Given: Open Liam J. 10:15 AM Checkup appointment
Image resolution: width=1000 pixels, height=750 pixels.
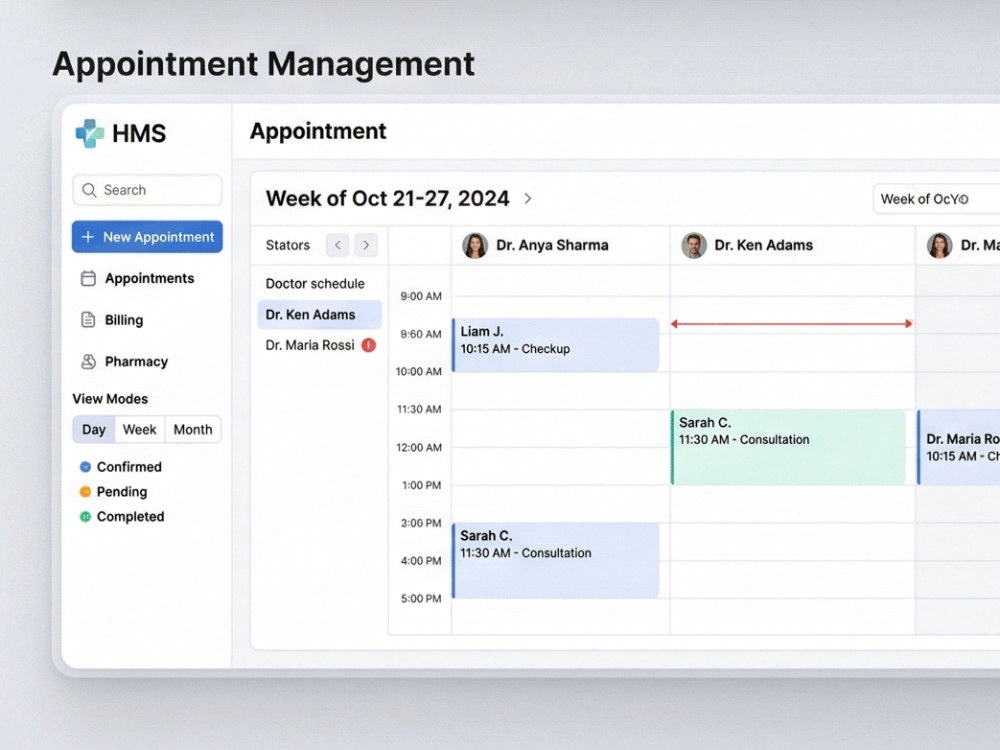Looking at the screenshot, I should 555,345.
